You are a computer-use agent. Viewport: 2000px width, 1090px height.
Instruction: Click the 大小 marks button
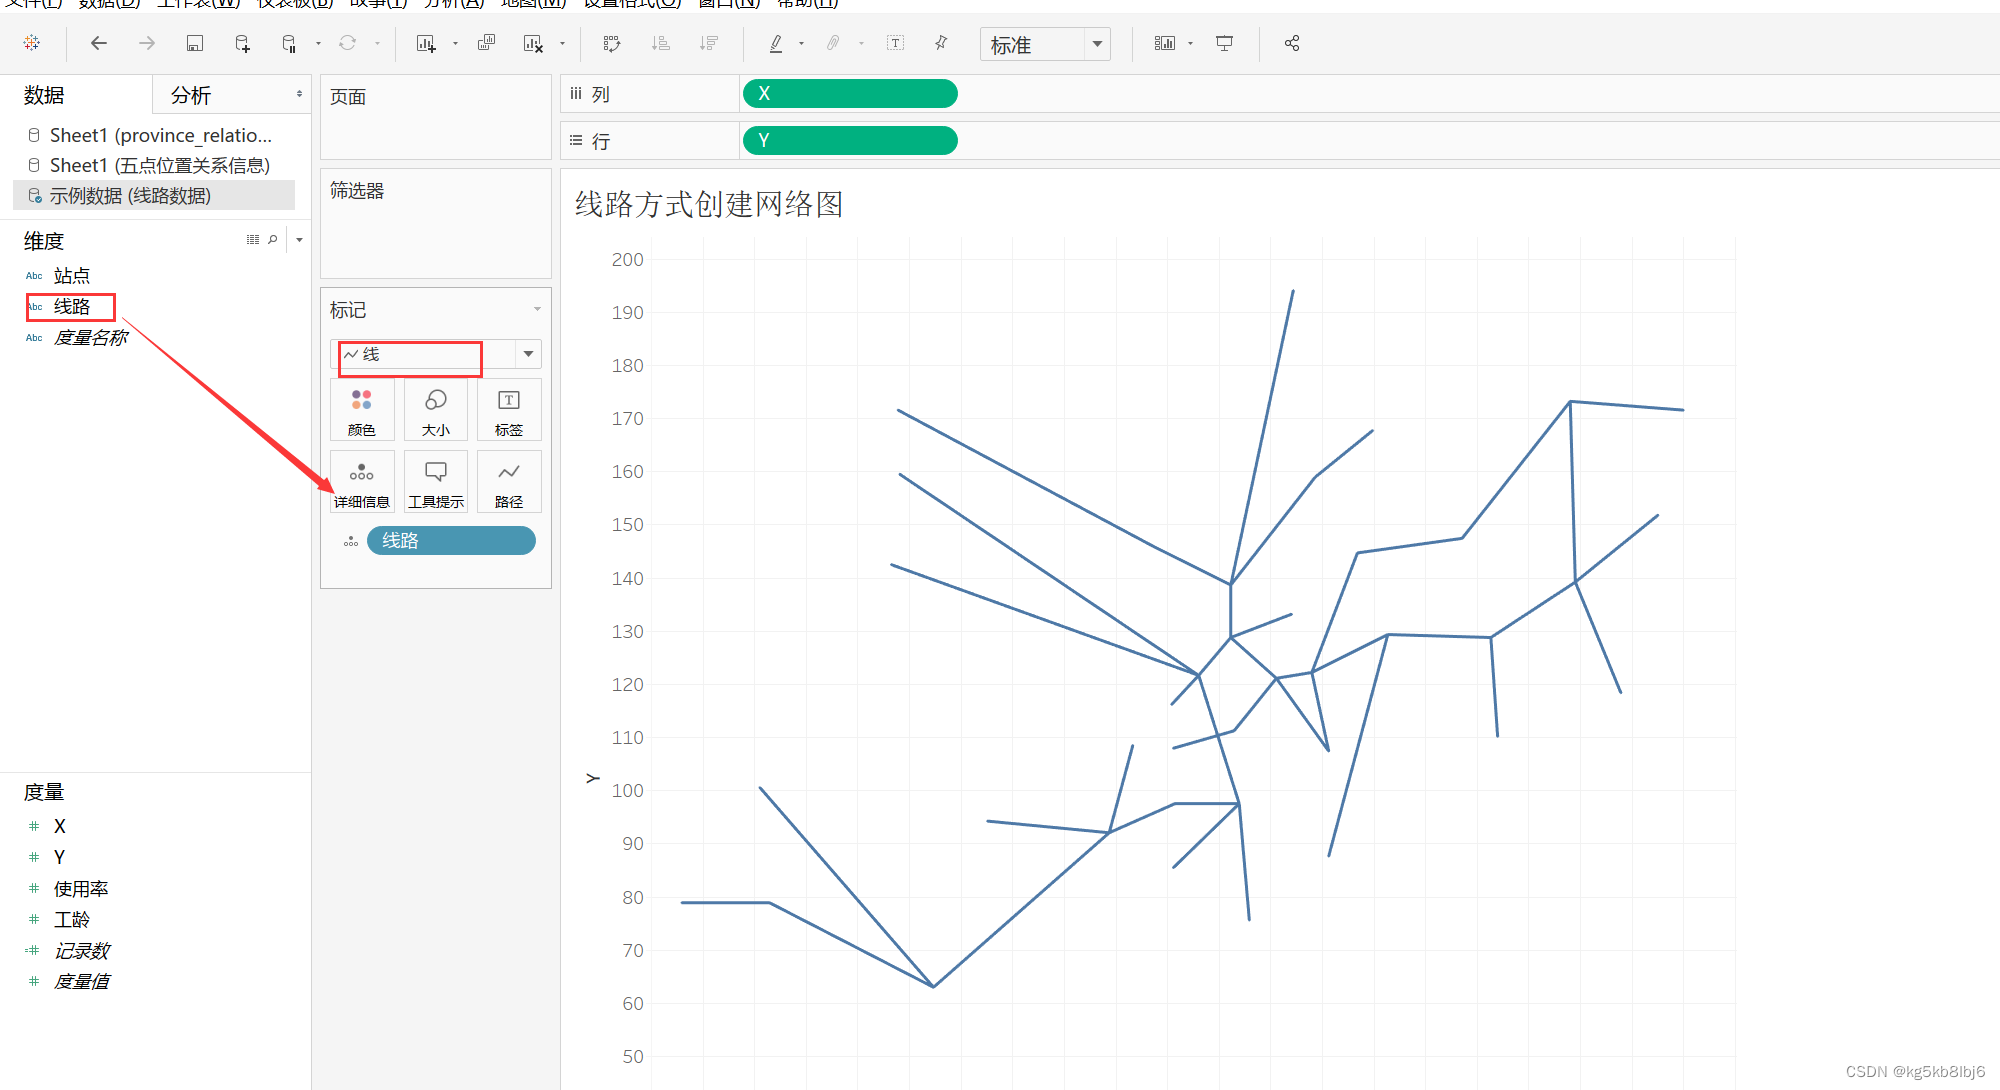(436, 411)
